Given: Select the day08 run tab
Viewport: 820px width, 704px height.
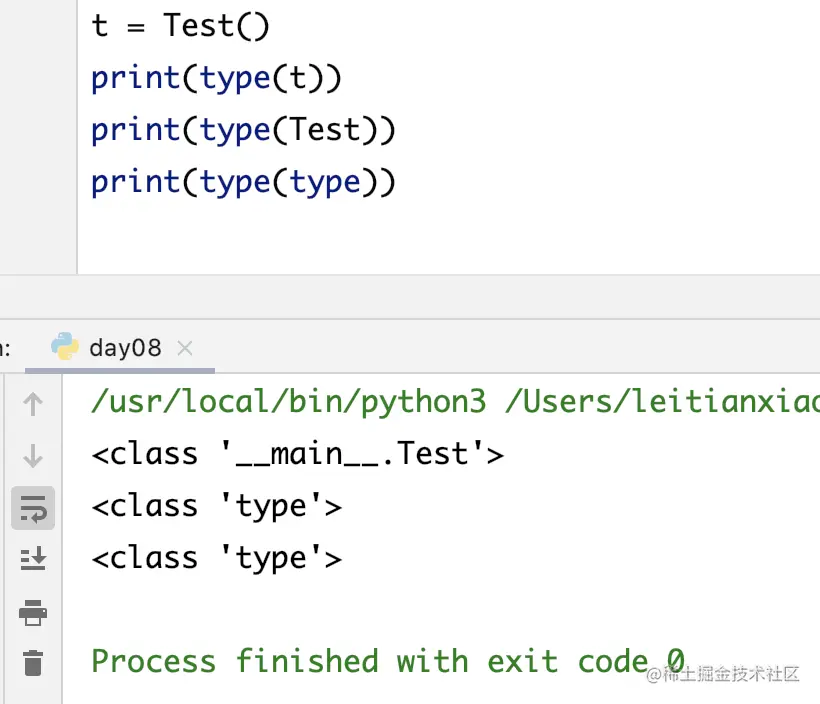Looking at the screenshot, I should [x=124, y=348].
